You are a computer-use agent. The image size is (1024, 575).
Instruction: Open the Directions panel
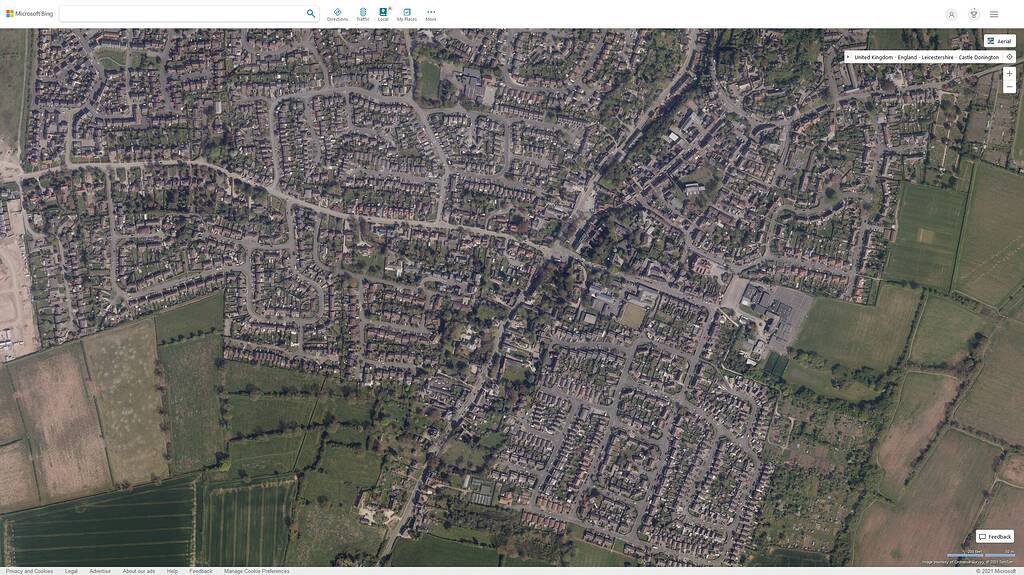tap(337, 14)
